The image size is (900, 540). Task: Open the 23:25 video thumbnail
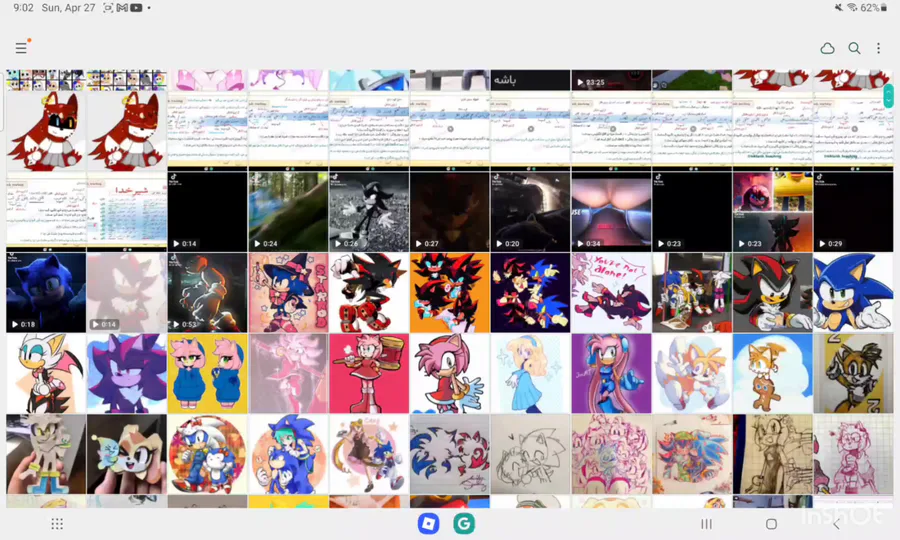pos(611,80)
